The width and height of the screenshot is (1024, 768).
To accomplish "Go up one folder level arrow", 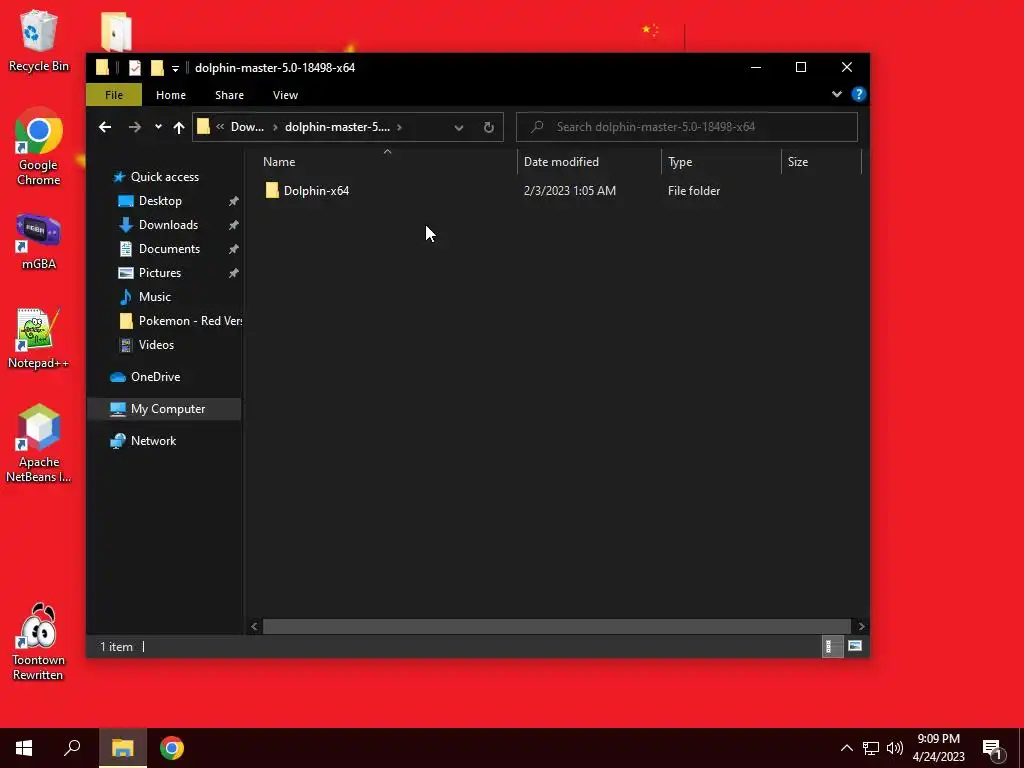I will pyautogui.click(x=179, y=127).
